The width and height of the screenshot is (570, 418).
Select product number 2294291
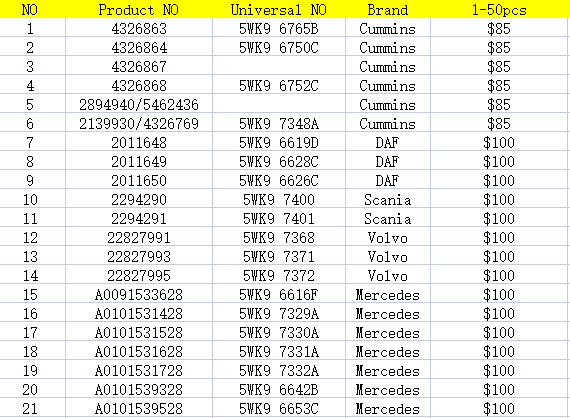coord(139,218)
